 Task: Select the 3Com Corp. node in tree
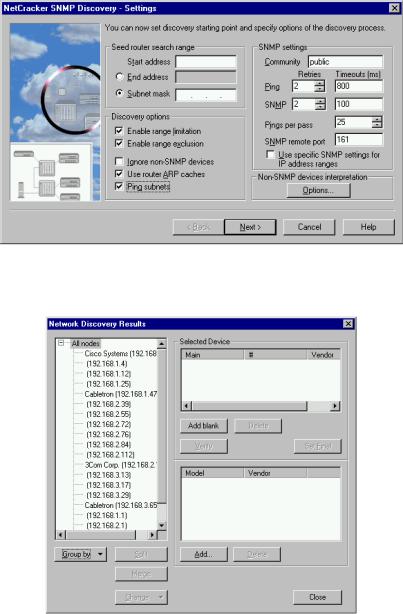pos(120,465)
